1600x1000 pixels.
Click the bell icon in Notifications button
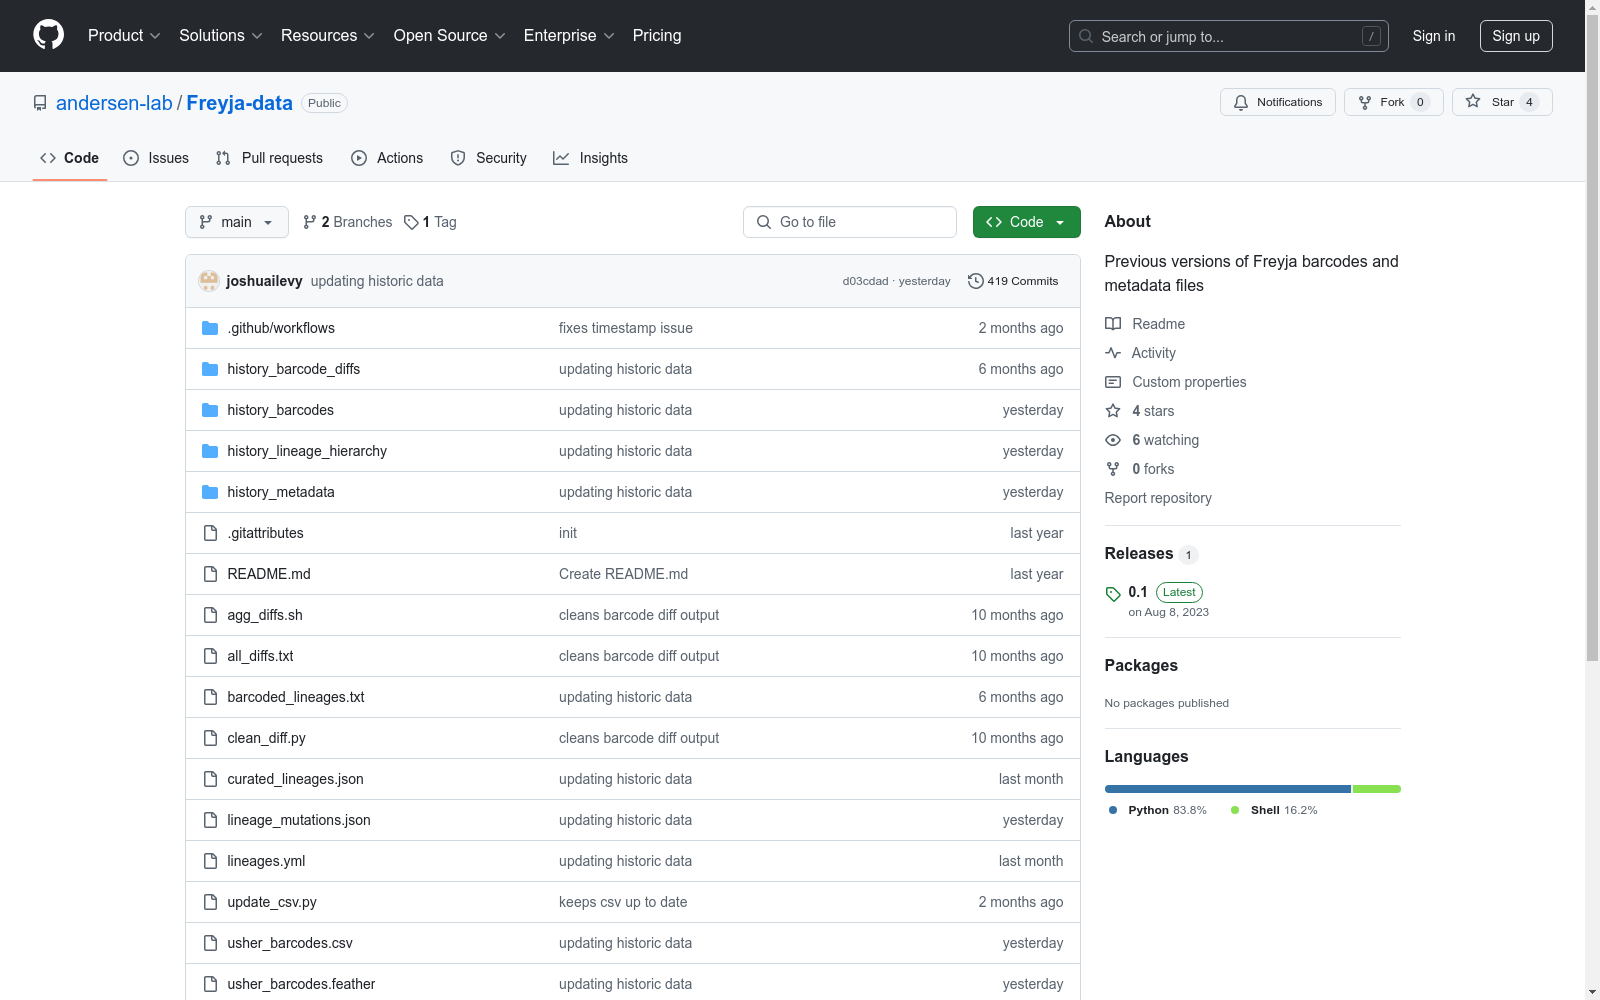[x=1241, y=102]
